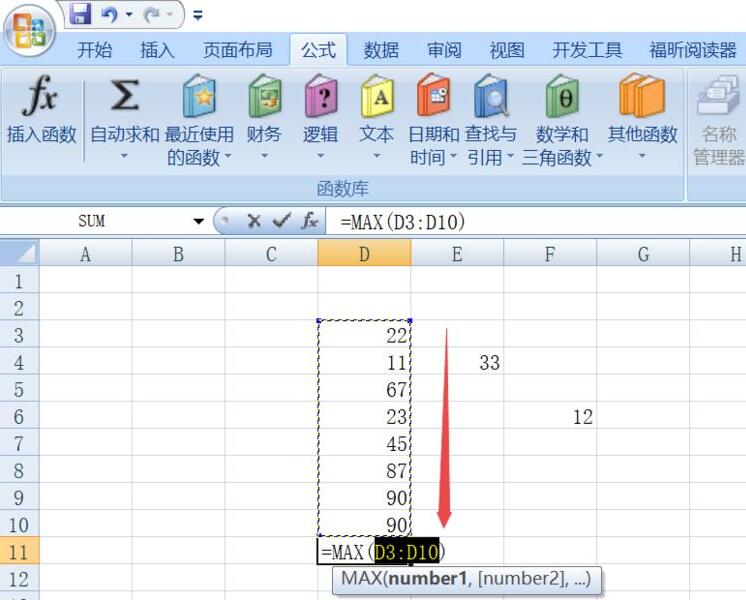Select the highlighted column D header
Image resolution: width=746 pixels, height=600 pixels.
tap(364, 253)
